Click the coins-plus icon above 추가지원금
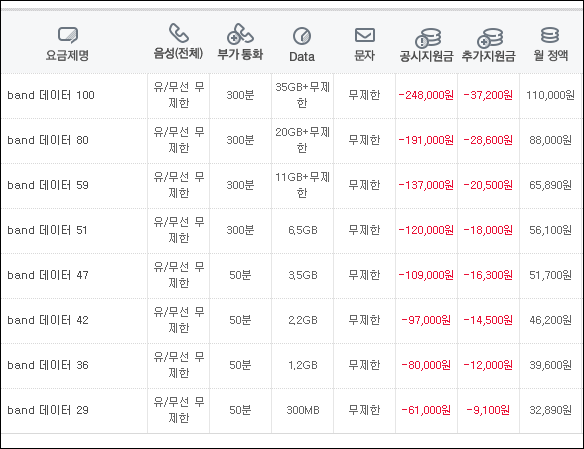Image resolution: width=584 pixels, height=449 pixels. click(490, 38)
